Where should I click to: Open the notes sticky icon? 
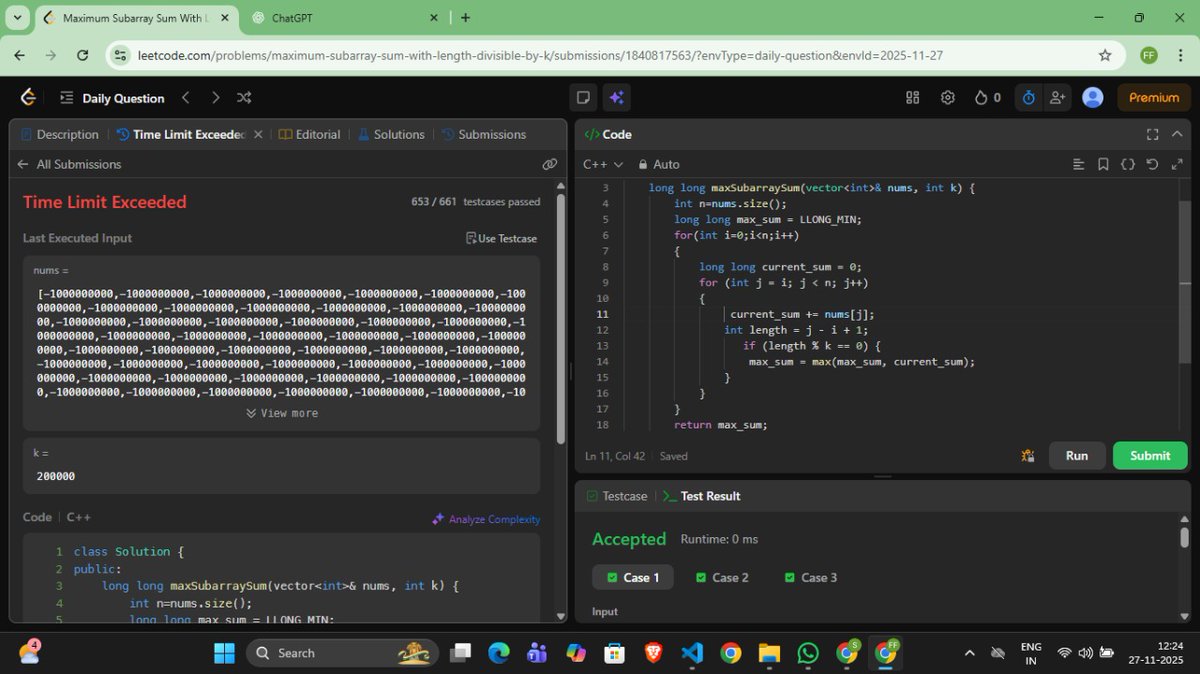(x=584, y=97)
